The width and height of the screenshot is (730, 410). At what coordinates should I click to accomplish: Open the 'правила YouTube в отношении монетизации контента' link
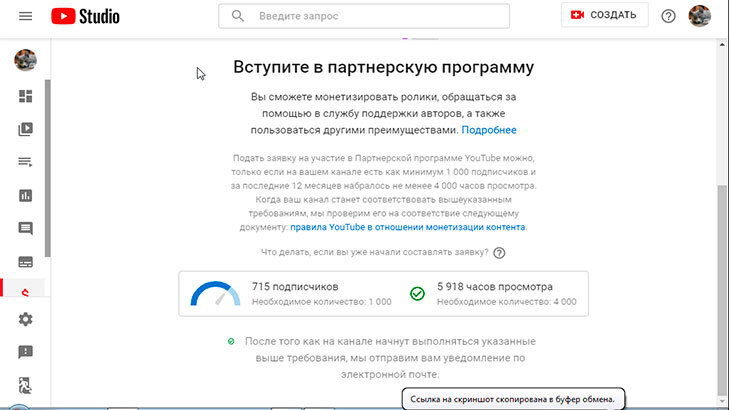tap(407, 227)
